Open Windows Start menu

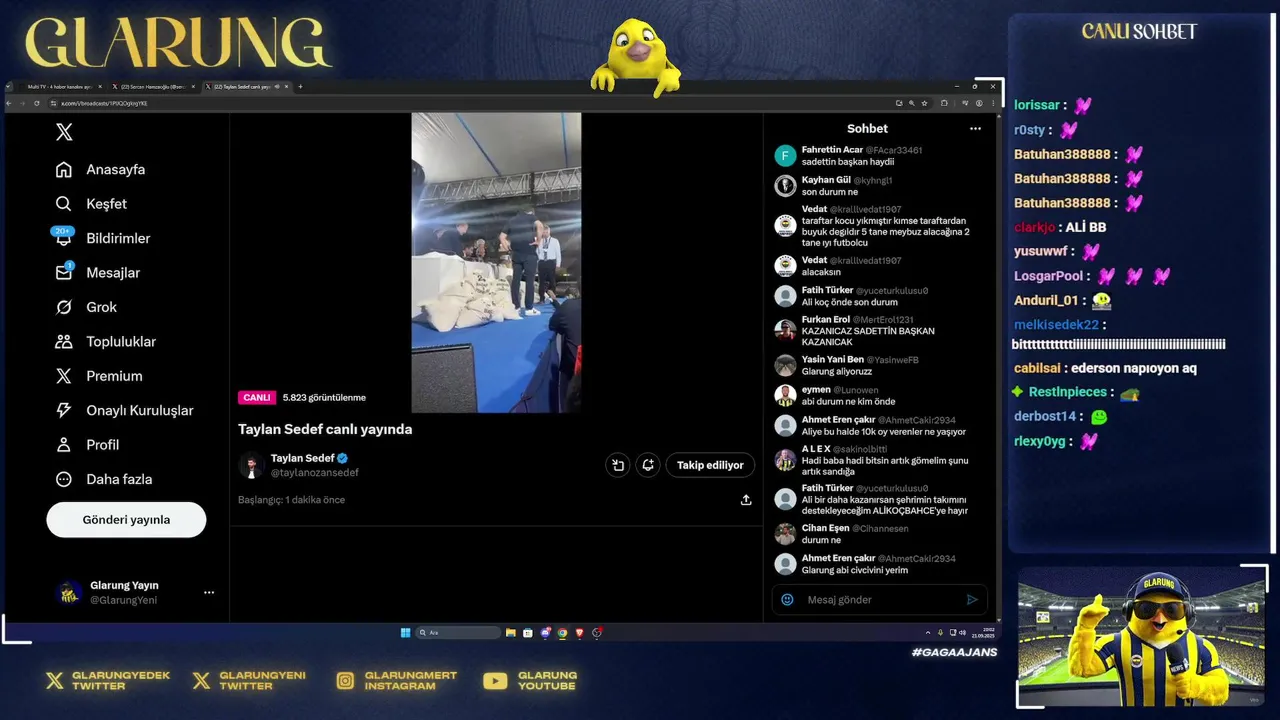[405, 633]
